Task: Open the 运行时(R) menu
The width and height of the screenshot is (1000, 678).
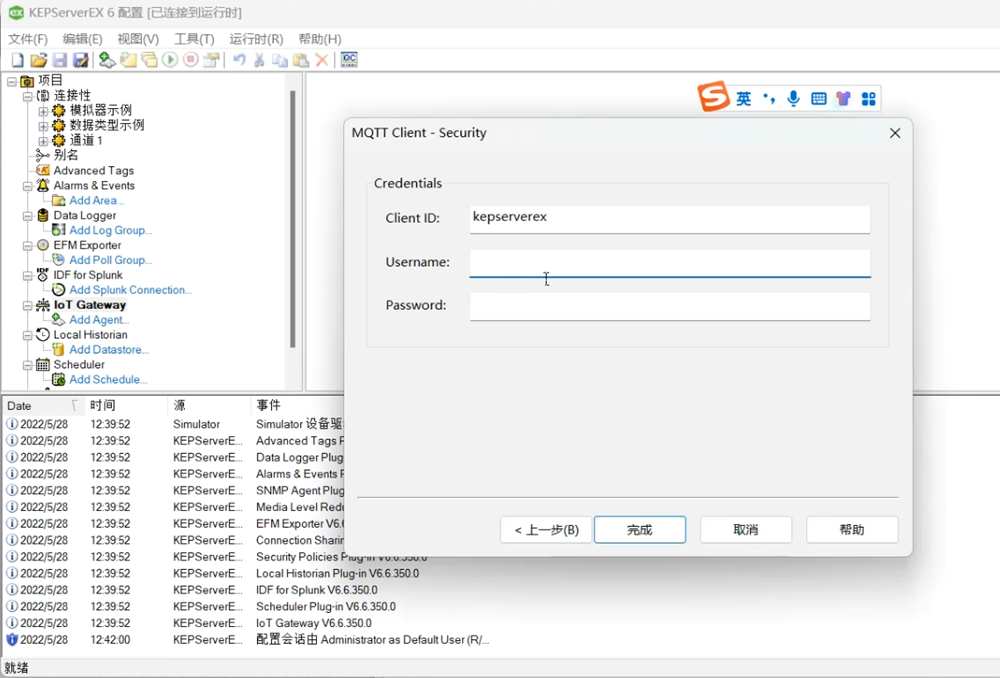Action: coord(256,39)
